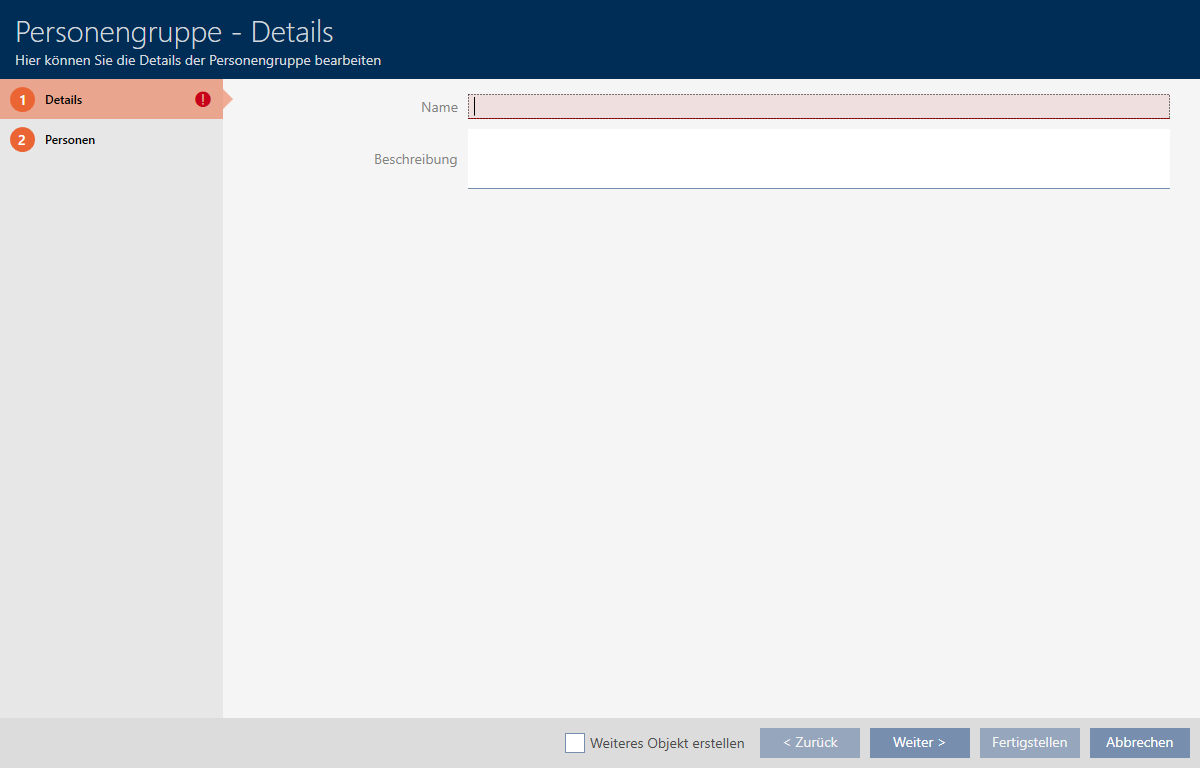Open the Details step in sidebar
Screen dimensions: 1200x768
pyautogui.click(x=64, y=100)
